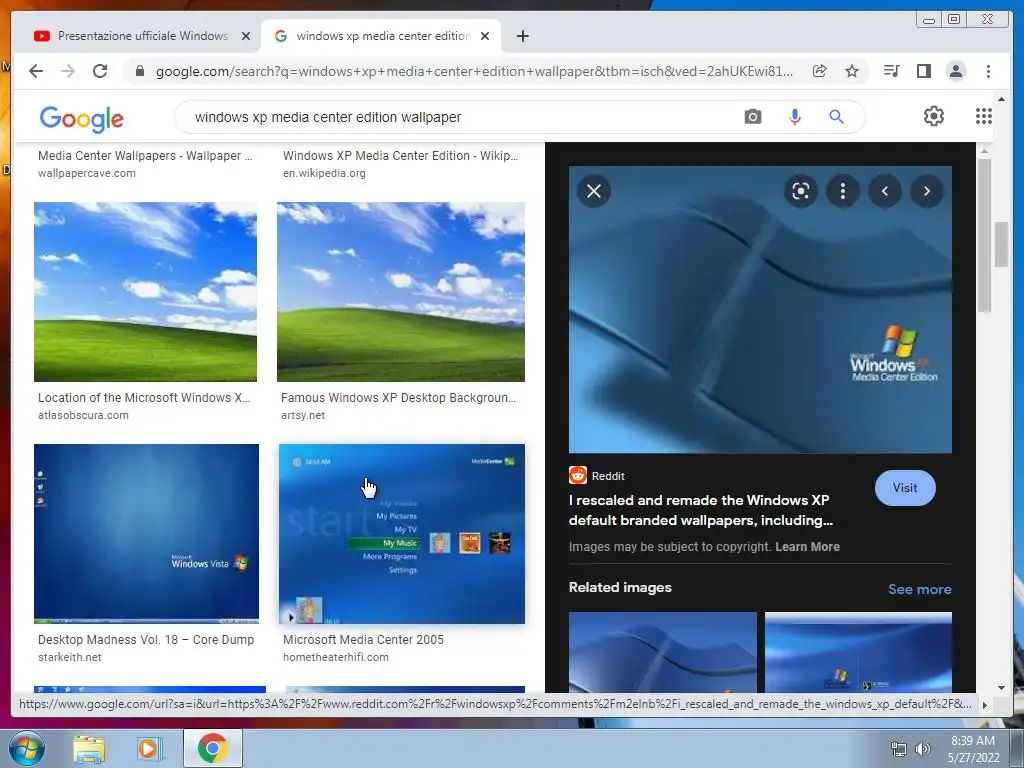Visit the Reddit source page
The width and height of the screenshot is (1024, 768).
point(904,488)
